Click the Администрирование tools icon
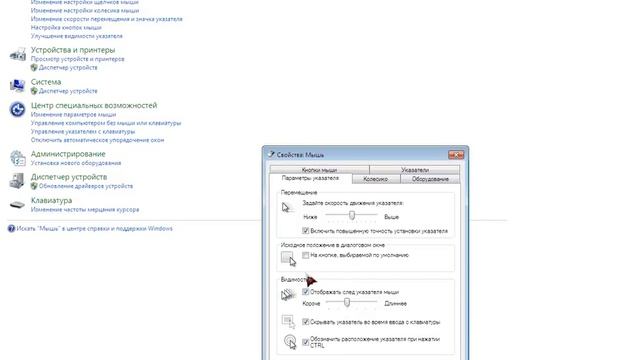This screenshot has width=640, height=360. click(18, 158)
